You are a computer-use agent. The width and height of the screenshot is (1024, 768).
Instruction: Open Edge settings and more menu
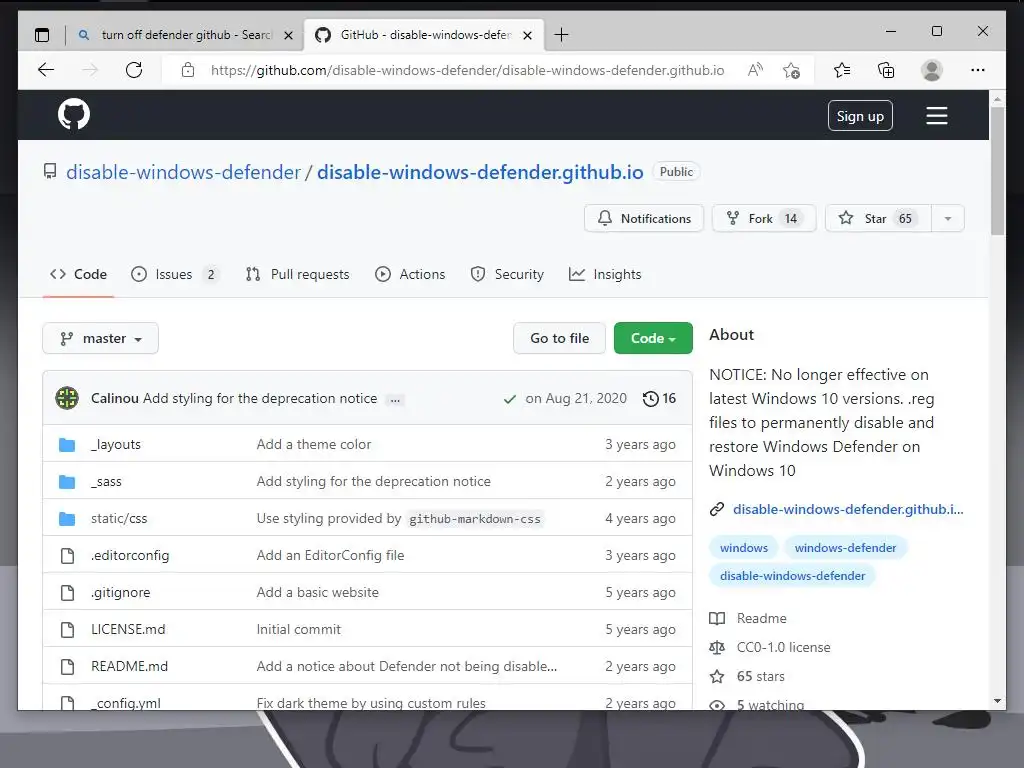(x=978, y=70)
